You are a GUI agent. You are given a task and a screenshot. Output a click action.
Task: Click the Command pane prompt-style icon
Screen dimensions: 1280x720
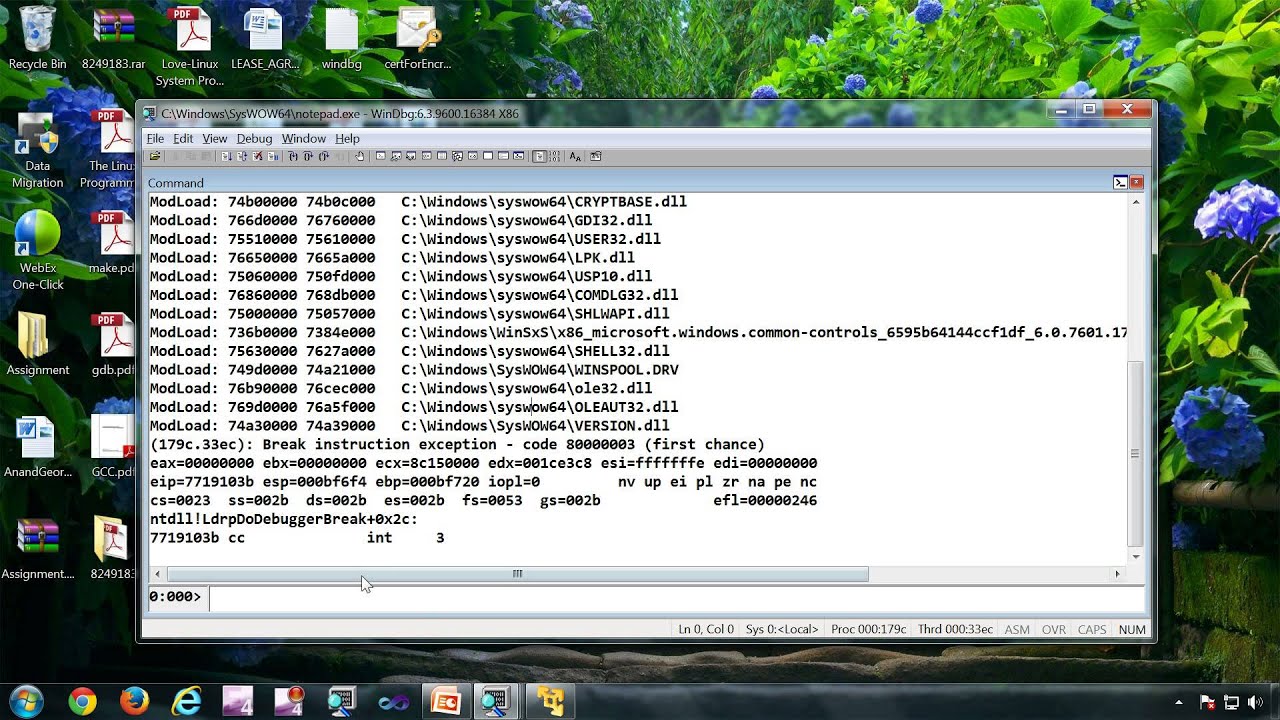1121,183
